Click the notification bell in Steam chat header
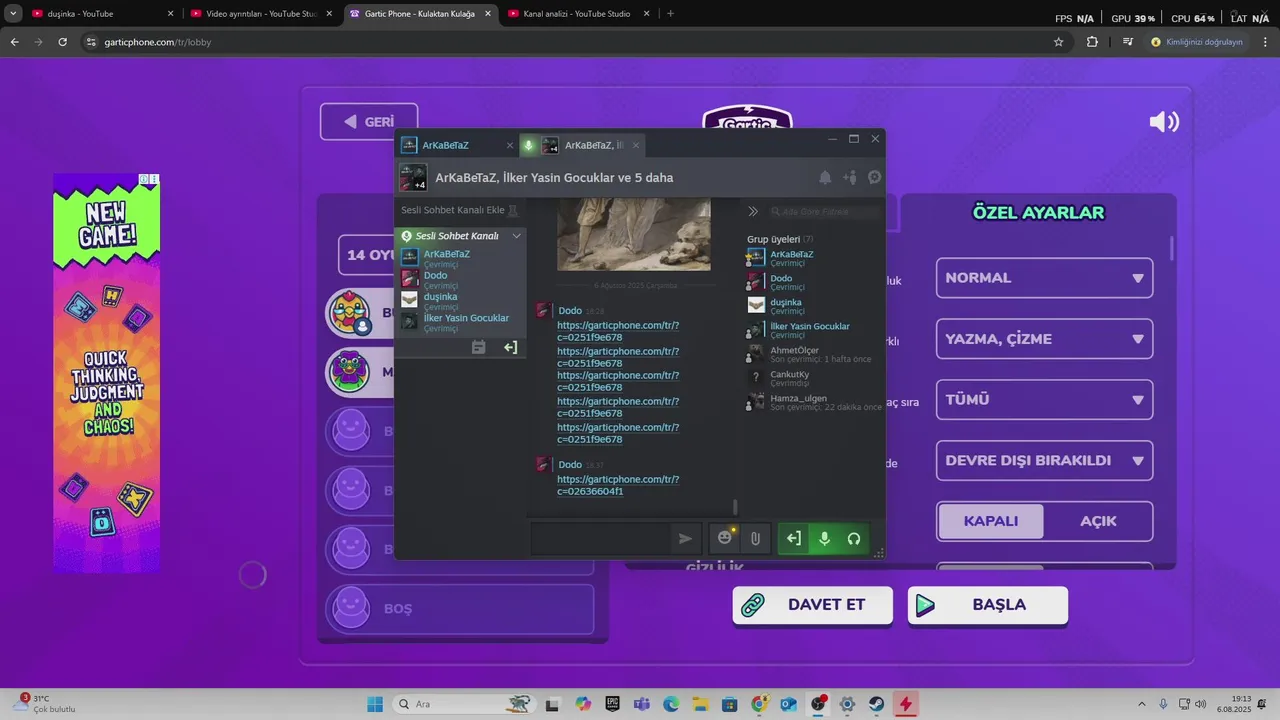This screenshot has height=720, width=1280. click(825, 177)
